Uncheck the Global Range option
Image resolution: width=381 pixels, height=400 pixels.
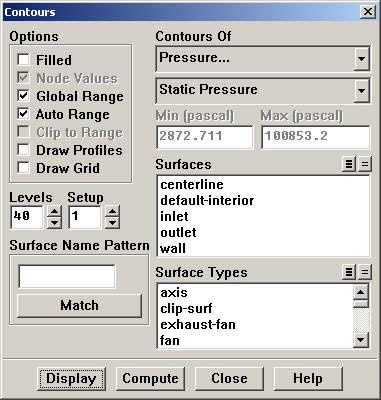click(23, 96)
